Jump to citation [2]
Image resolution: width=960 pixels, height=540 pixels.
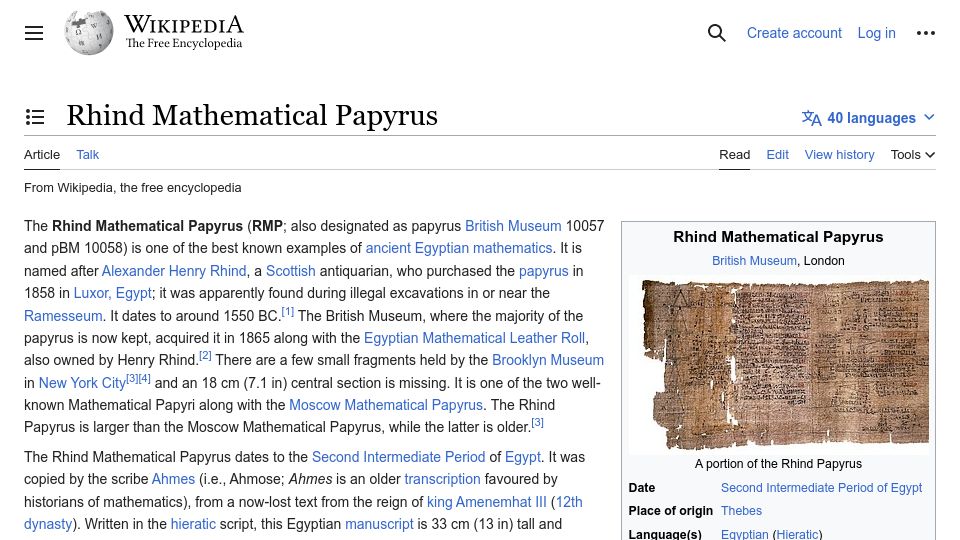pyautogui.click(x=205, y=356)
